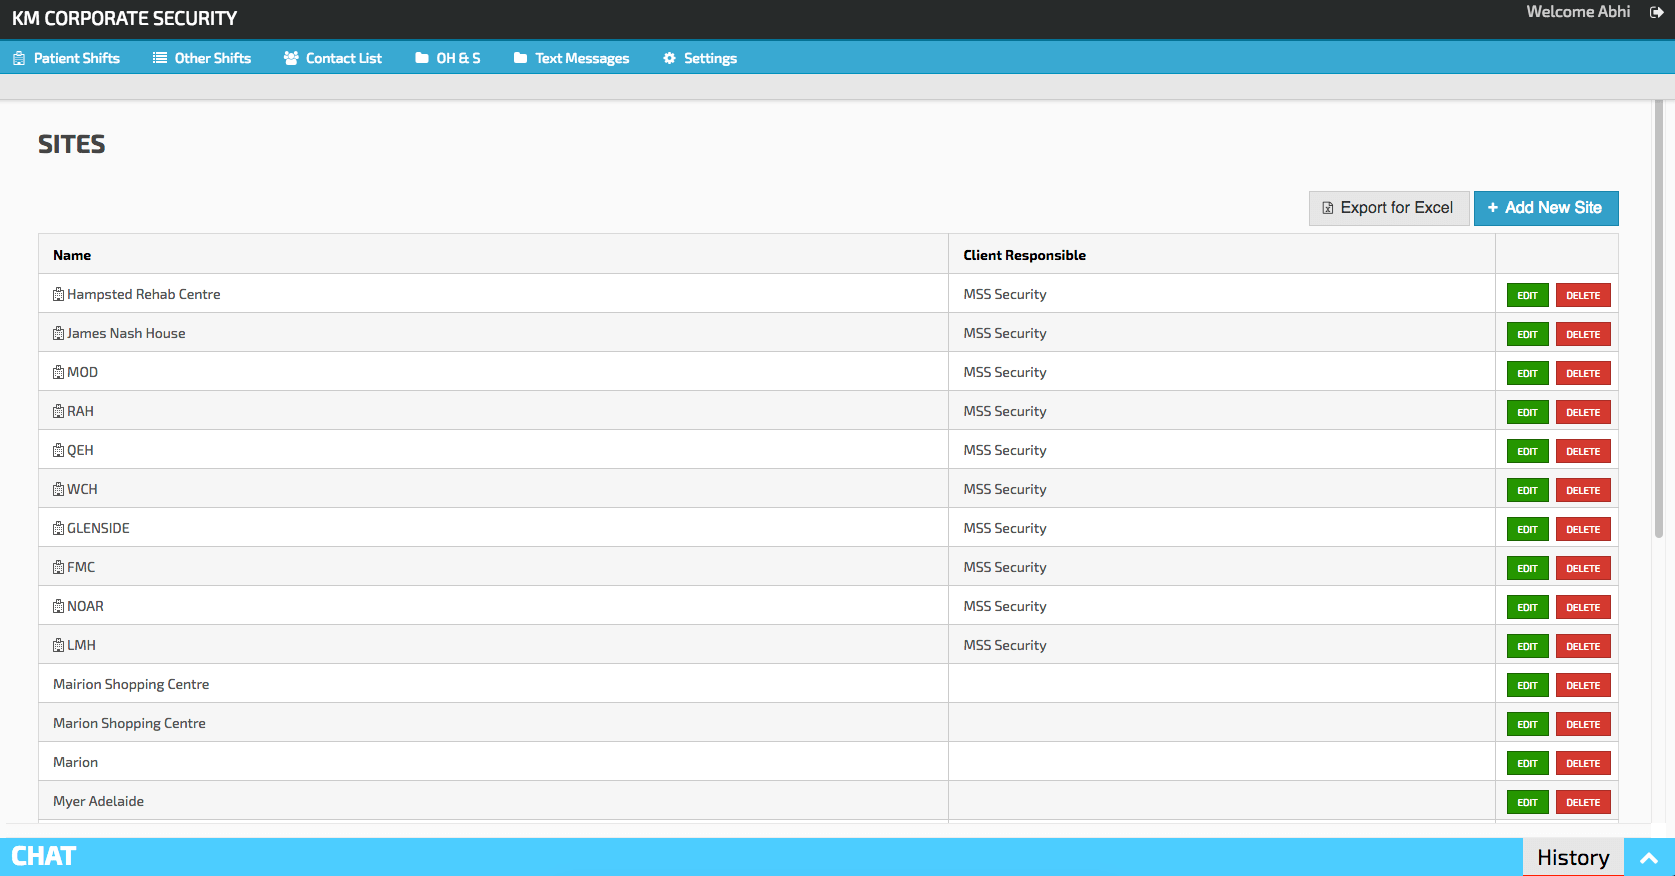
Task: Delete the LMH site
Action: [1583, 646]
